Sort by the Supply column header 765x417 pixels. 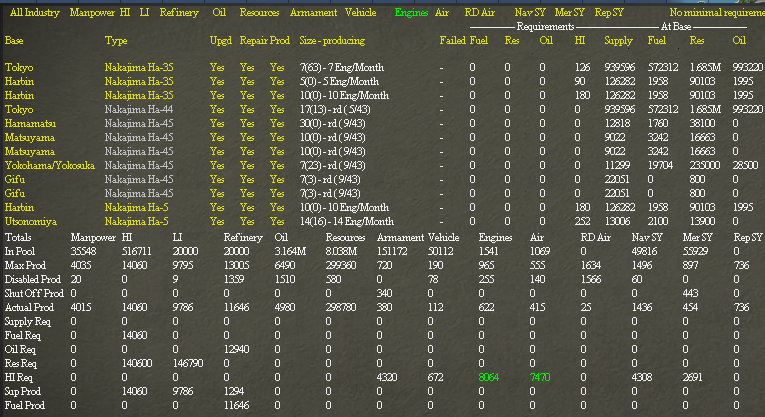coord(618,40)
